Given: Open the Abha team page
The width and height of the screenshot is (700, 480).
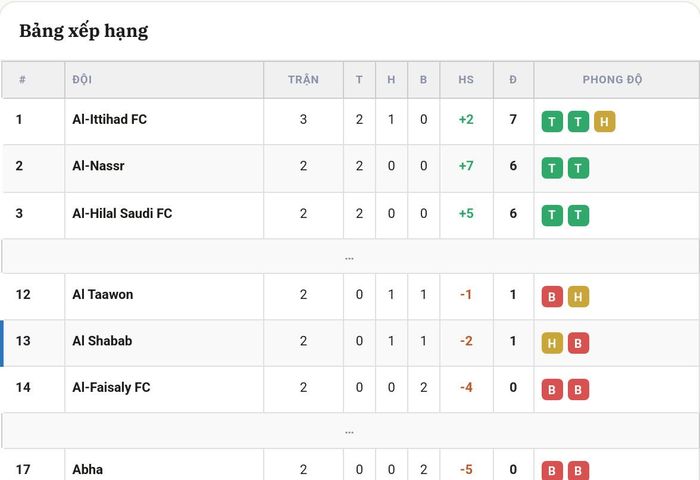Looking at the screenshot, I should click(x=88, y=469).
